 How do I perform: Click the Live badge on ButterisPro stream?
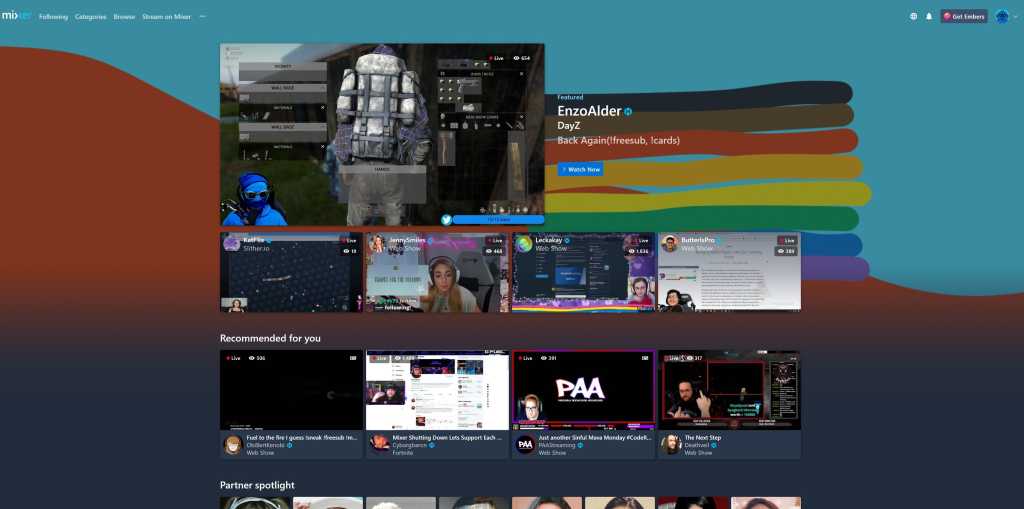coord(786,240)
